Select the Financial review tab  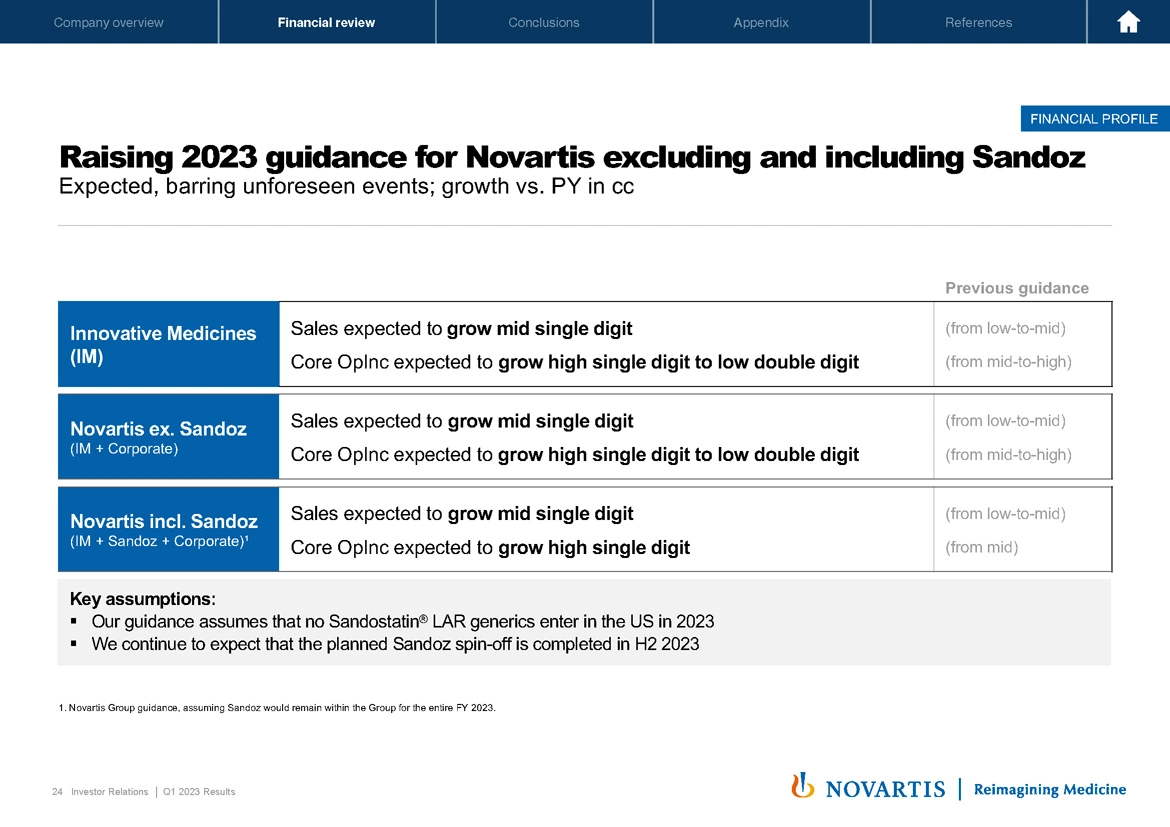[x=327, y=21]
